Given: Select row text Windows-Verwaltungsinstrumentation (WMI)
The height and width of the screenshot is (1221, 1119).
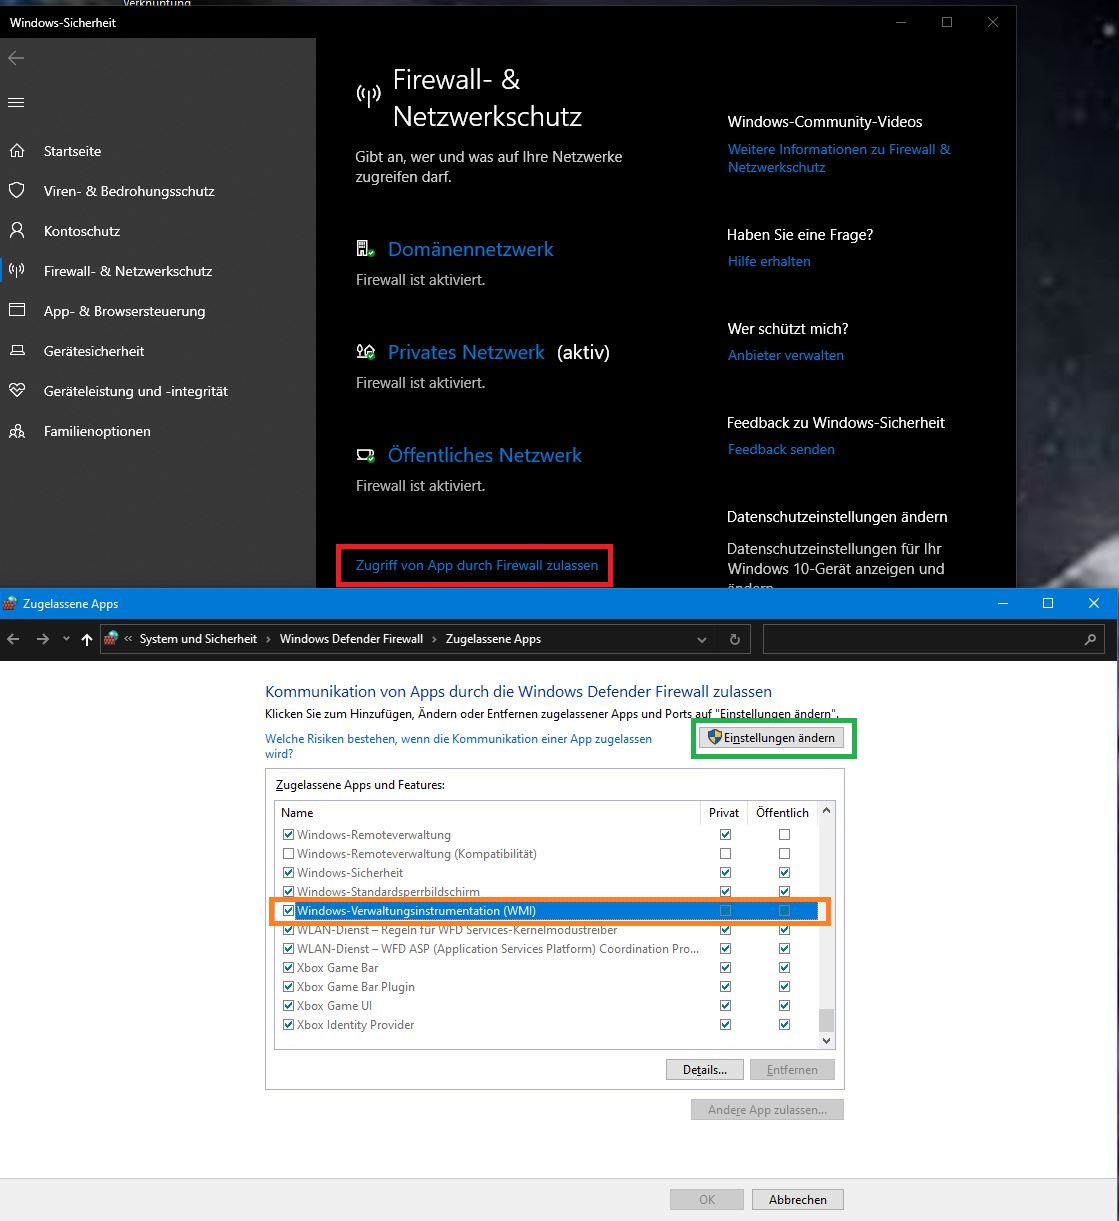Looking at the screenshot, I should pyautogui.click(x=416, y=911).
